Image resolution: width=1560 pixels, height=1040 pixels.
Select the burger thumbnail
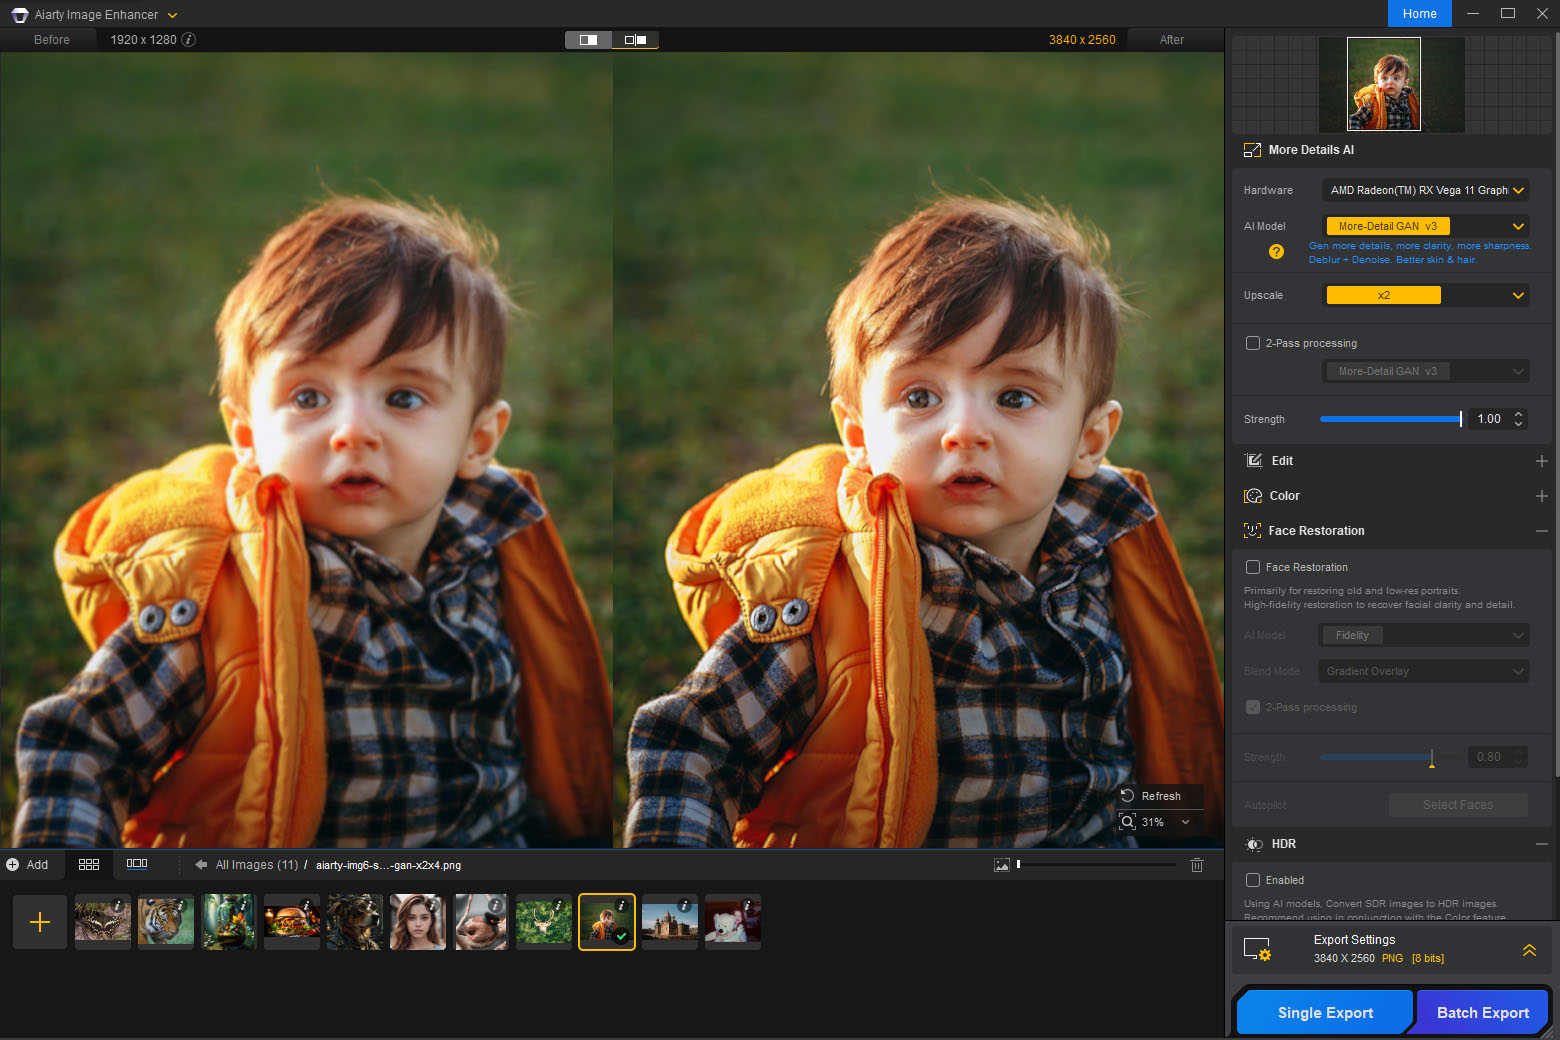(x=292, y=922)
